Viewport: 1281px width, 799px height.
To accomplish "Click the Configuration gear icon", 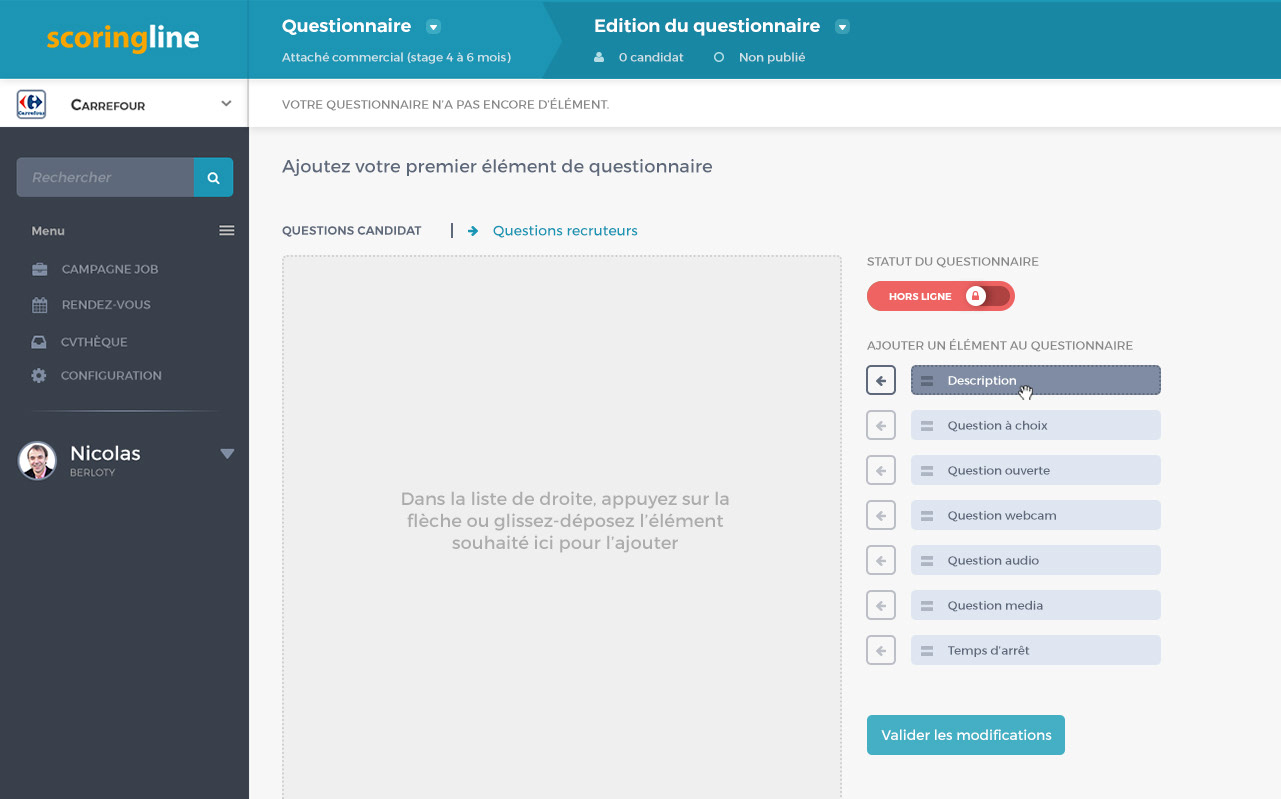I will click(39, 376).
